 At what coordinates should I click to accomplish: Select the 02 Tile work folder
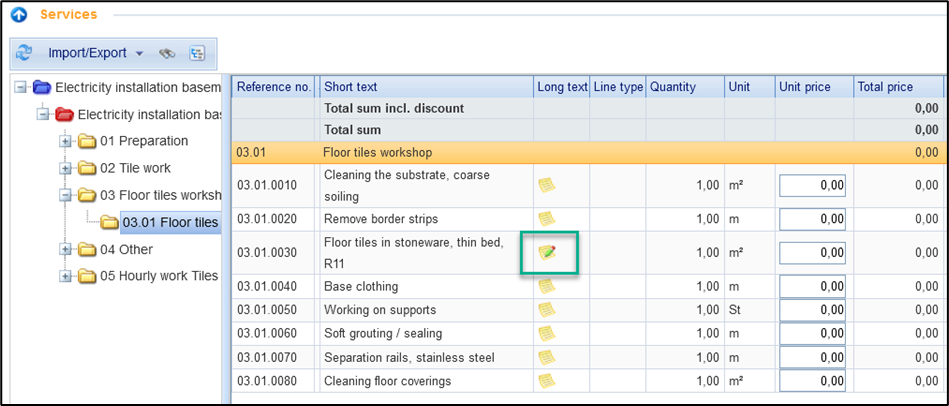click(135, 168)
